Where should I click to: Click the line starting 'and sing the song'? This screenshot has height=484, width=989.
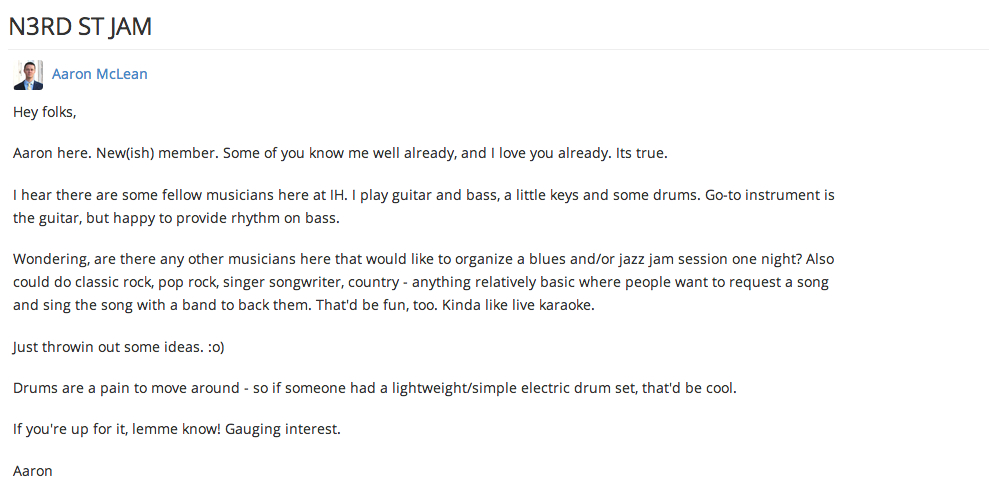pos(304,306)
